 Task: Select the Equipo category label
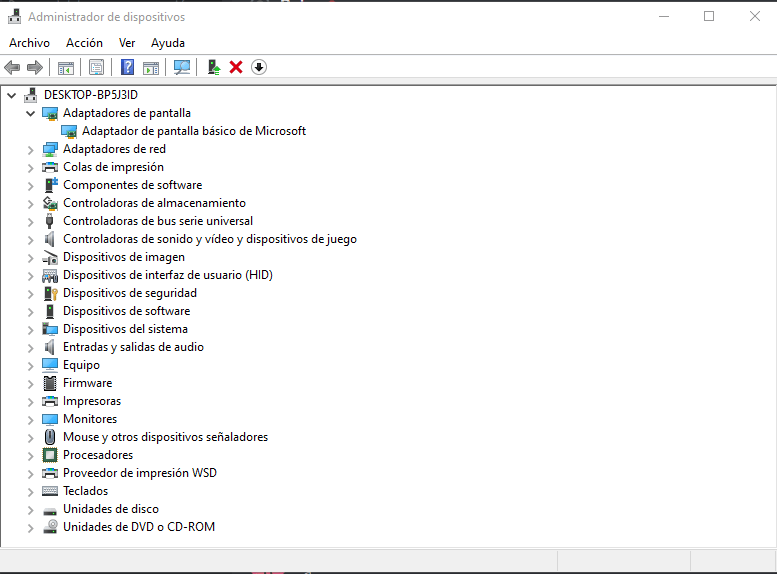click(81, 365)
